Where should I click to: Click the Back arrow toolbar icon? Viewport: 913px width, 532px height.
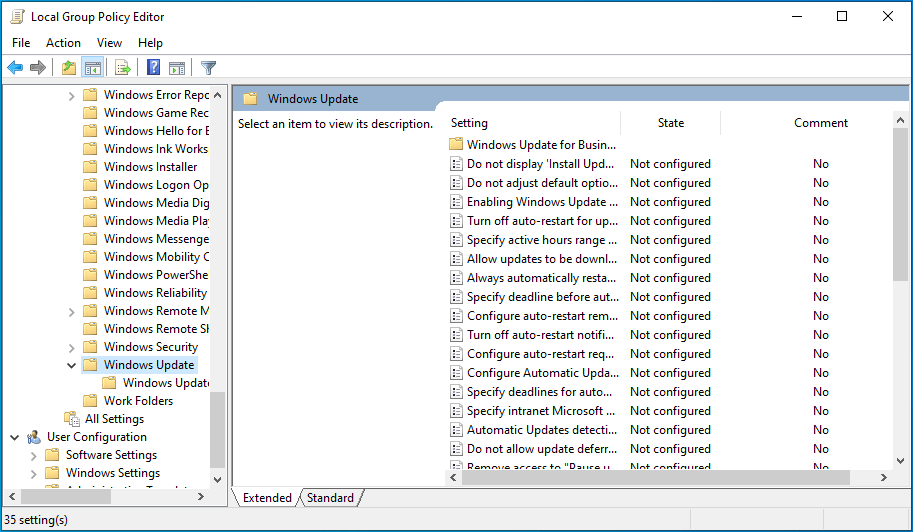(15, 68)
